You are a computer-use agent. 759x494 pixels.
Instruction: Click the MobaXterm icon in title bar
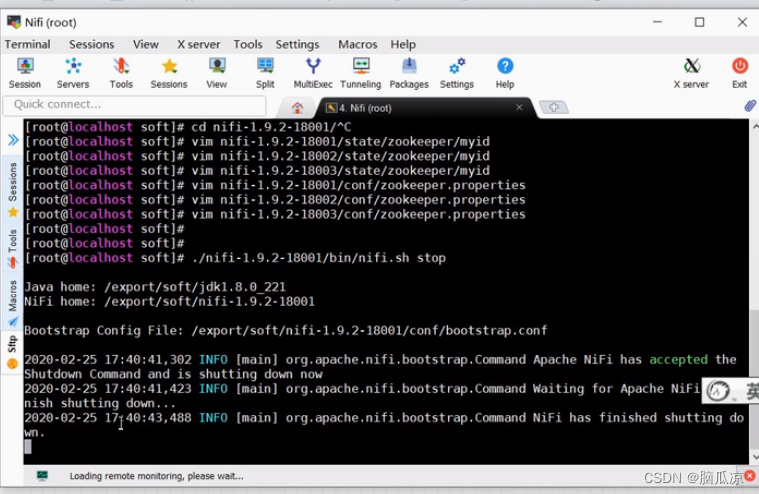(x=14, y=22)
